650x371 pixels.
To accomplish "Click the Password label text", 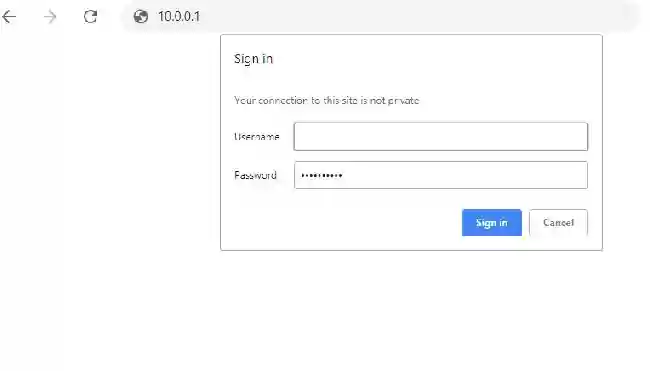I will coord(255,175).
